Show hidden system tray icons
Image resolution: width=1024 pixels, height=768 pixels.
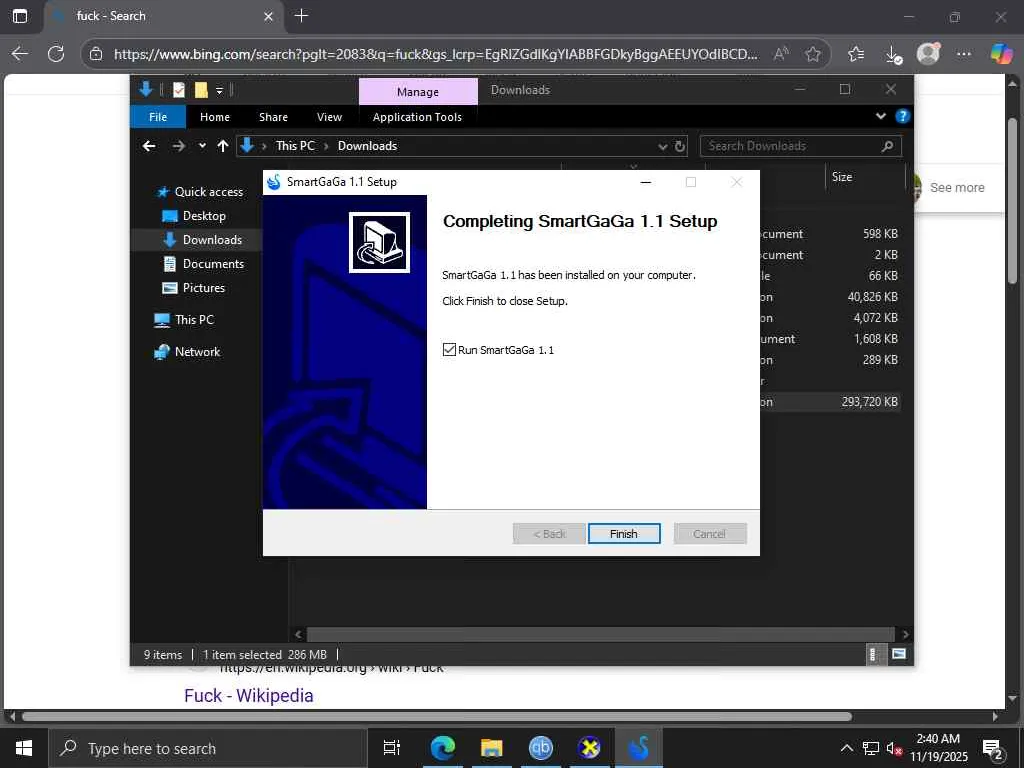(x=846, y=748)
